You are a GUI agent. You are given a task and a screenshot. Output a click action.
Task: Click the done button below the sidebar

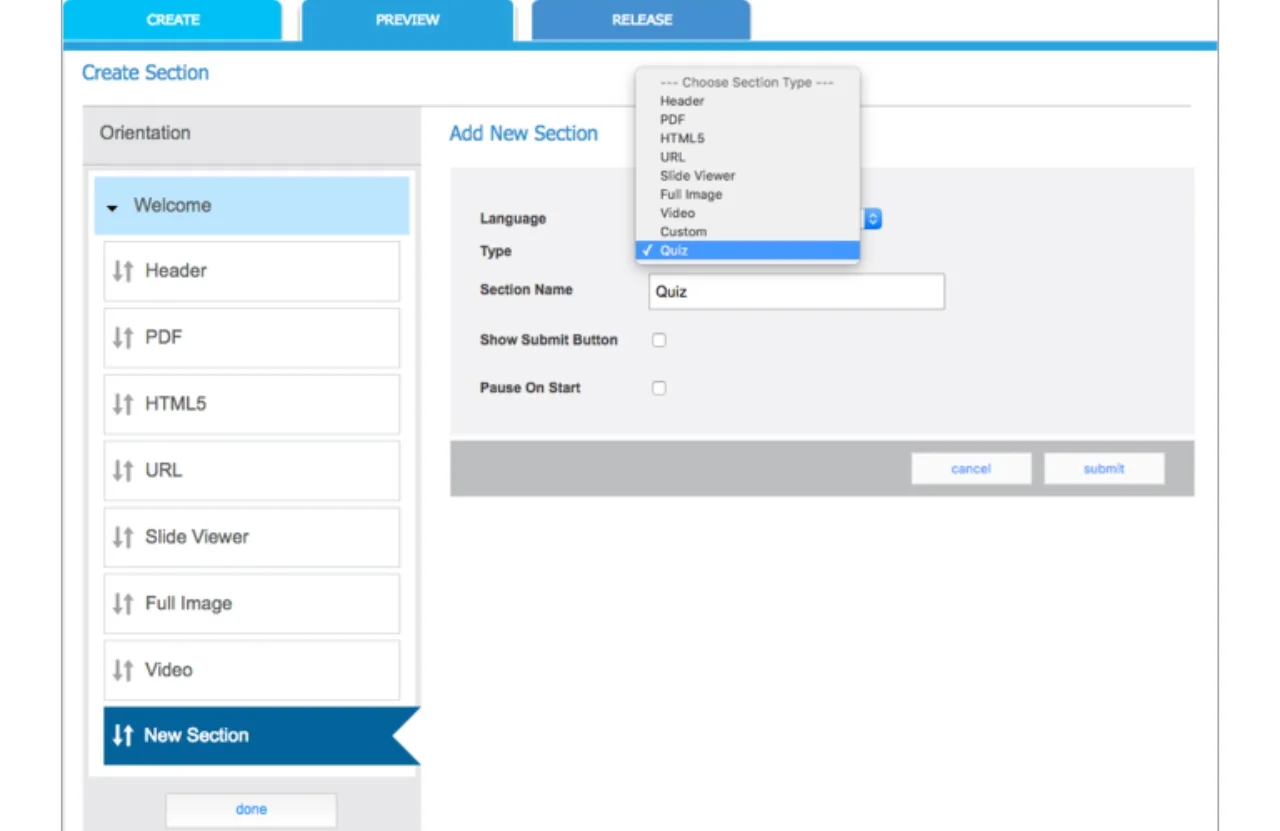251,809
